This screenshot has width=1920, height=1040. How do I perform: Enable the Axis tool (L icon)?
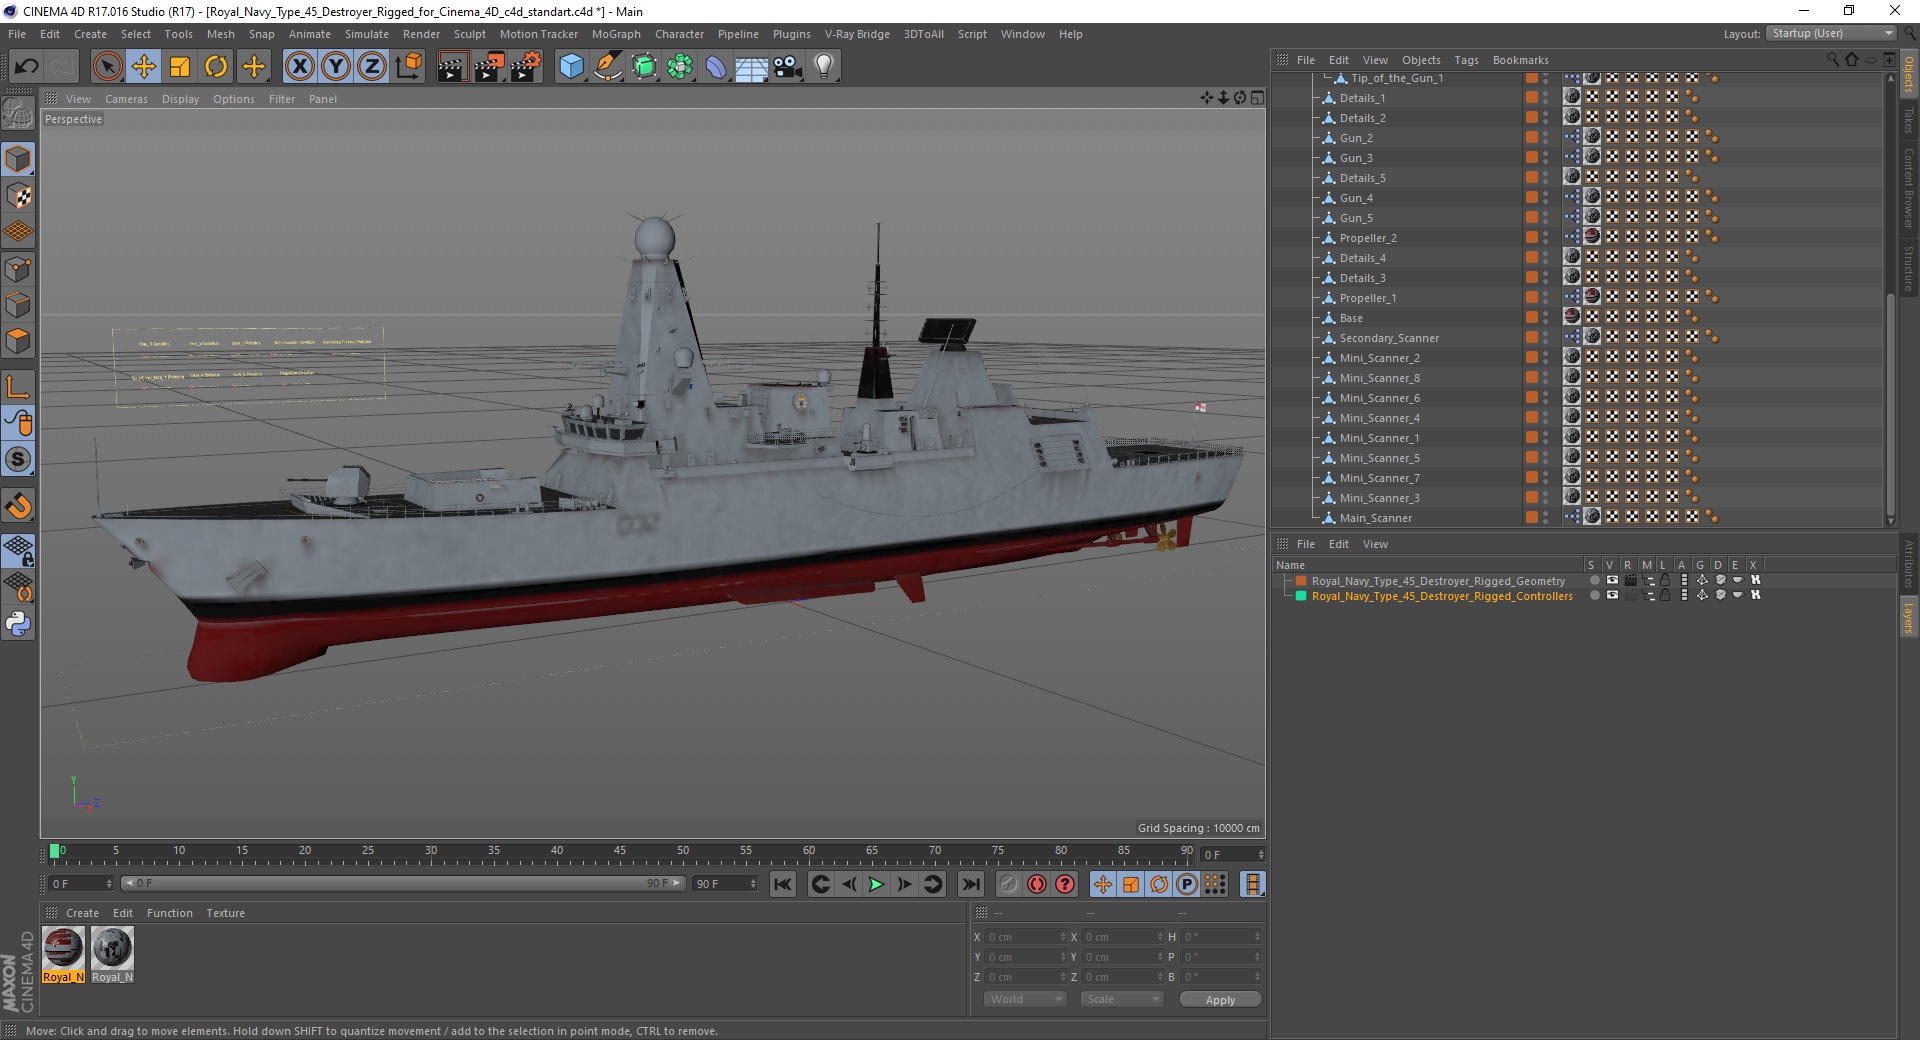tap(18, 387)
